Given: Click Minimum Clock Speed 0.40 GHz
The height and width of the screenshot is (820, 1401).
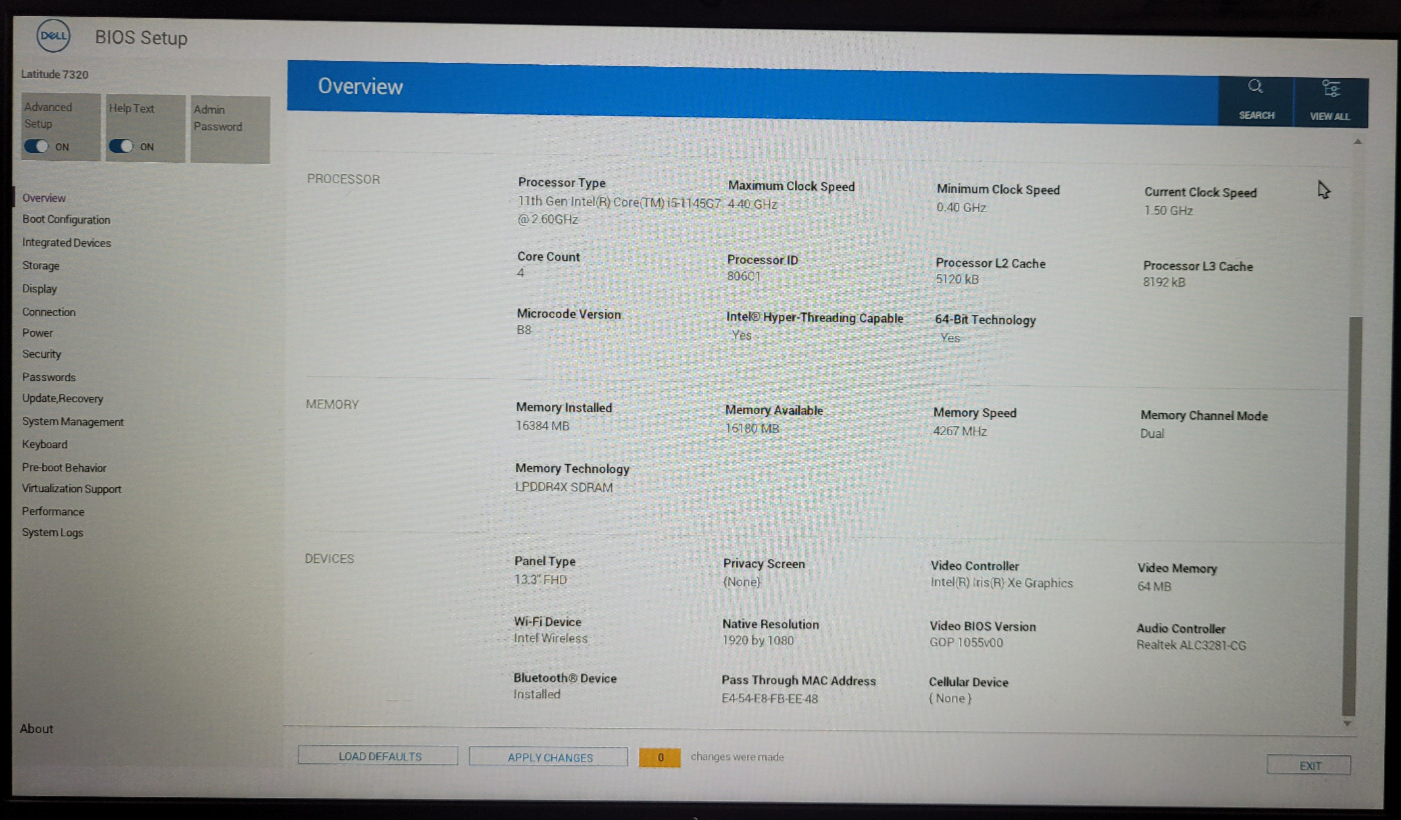Looking at the screenshot, I should [961, 207].
